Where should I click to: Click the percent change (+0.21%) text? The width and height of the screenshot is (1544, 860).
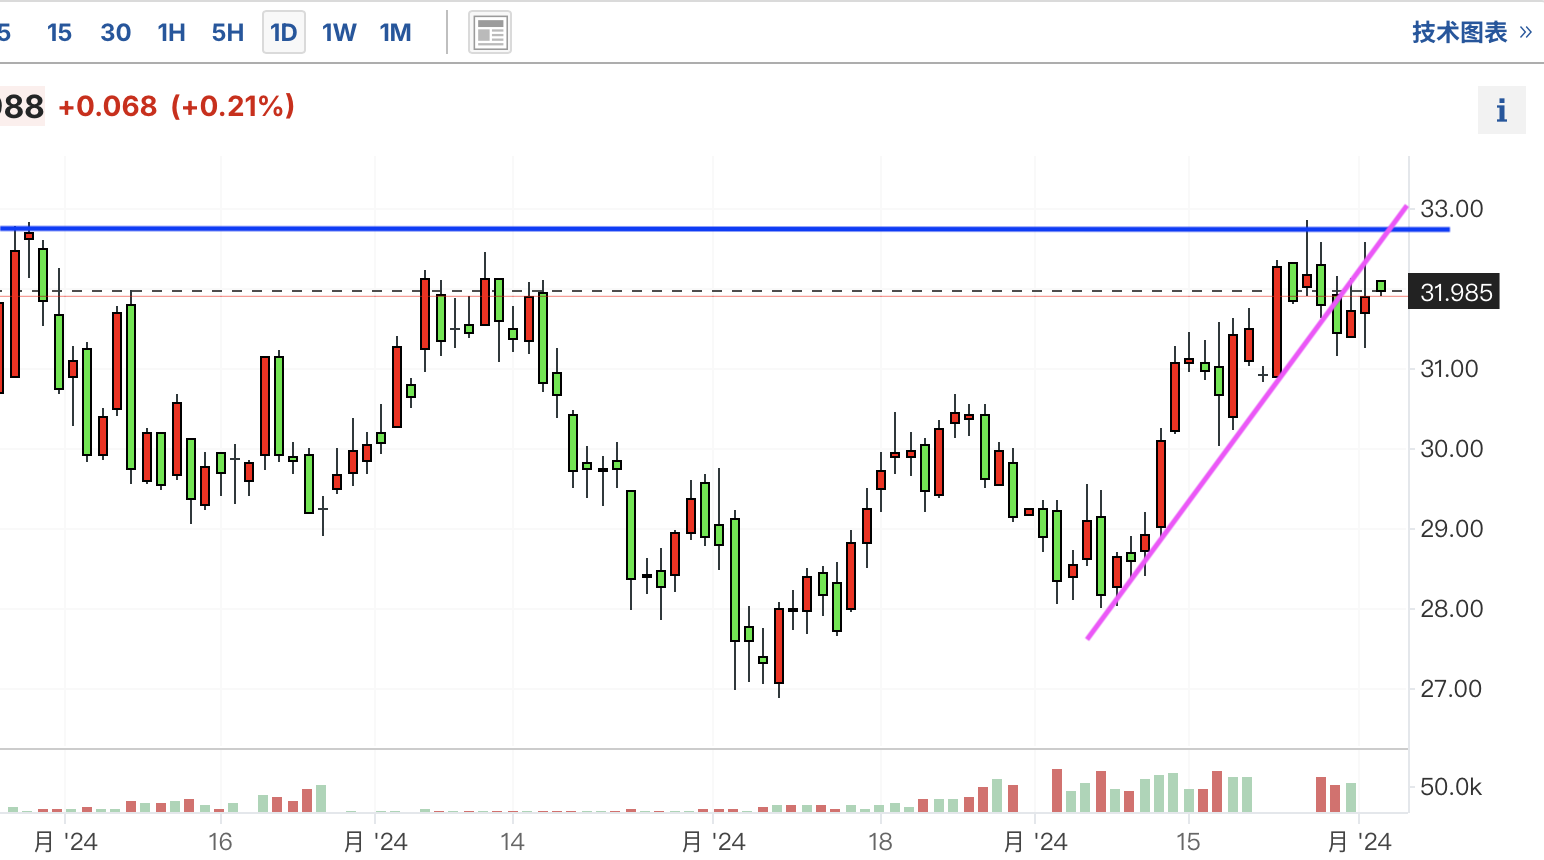coord(233,106)
